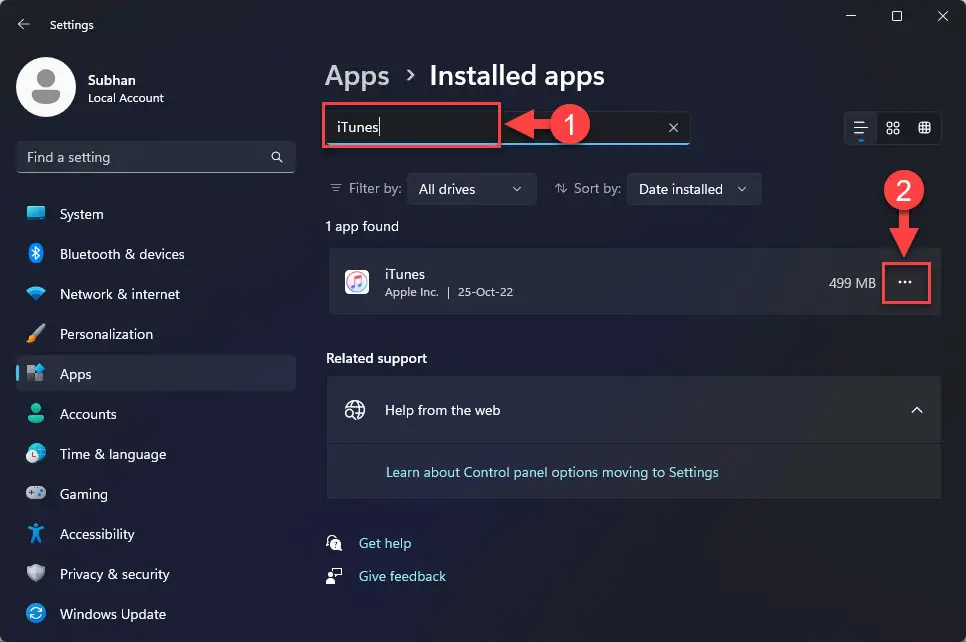Switch to table view layout
This screenshot has width=966, height=642.
click(924, 128)
